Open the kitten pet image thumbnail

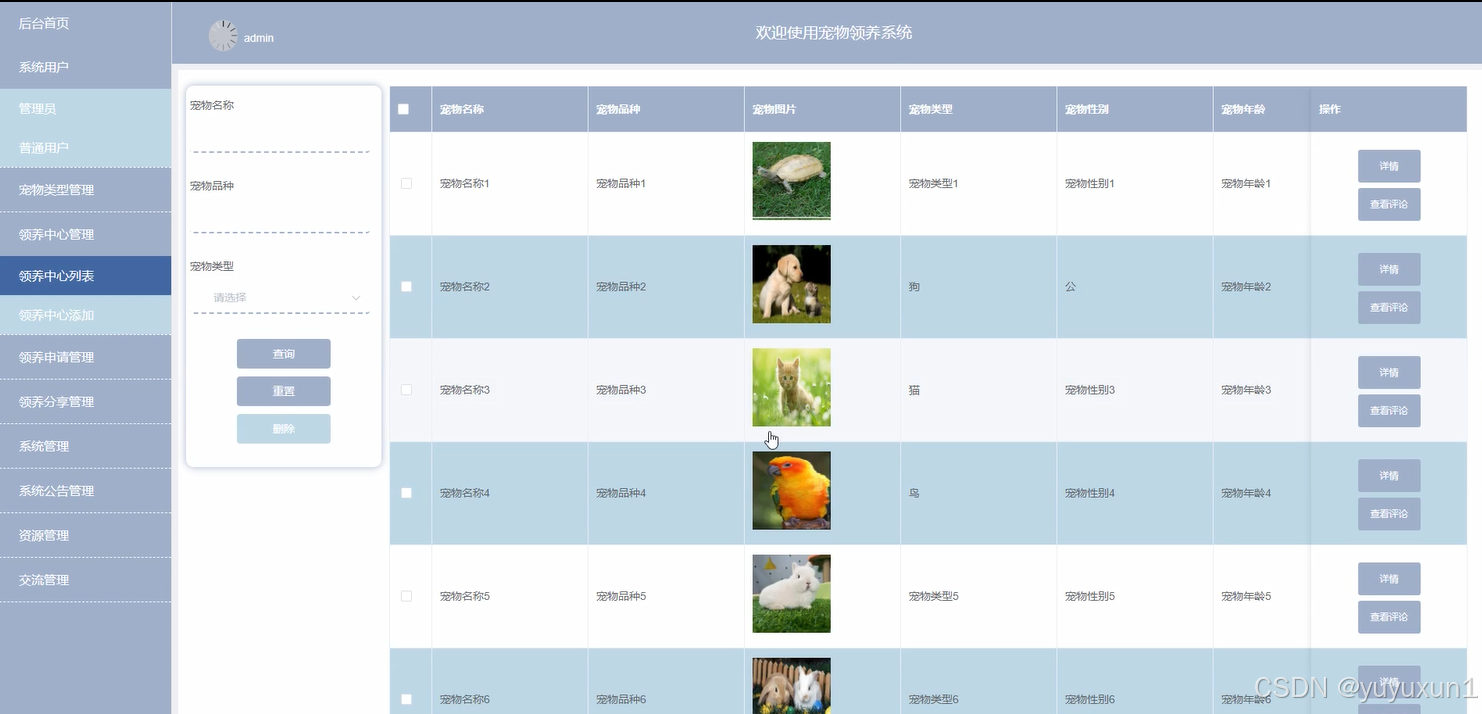[x=791, y=387]
